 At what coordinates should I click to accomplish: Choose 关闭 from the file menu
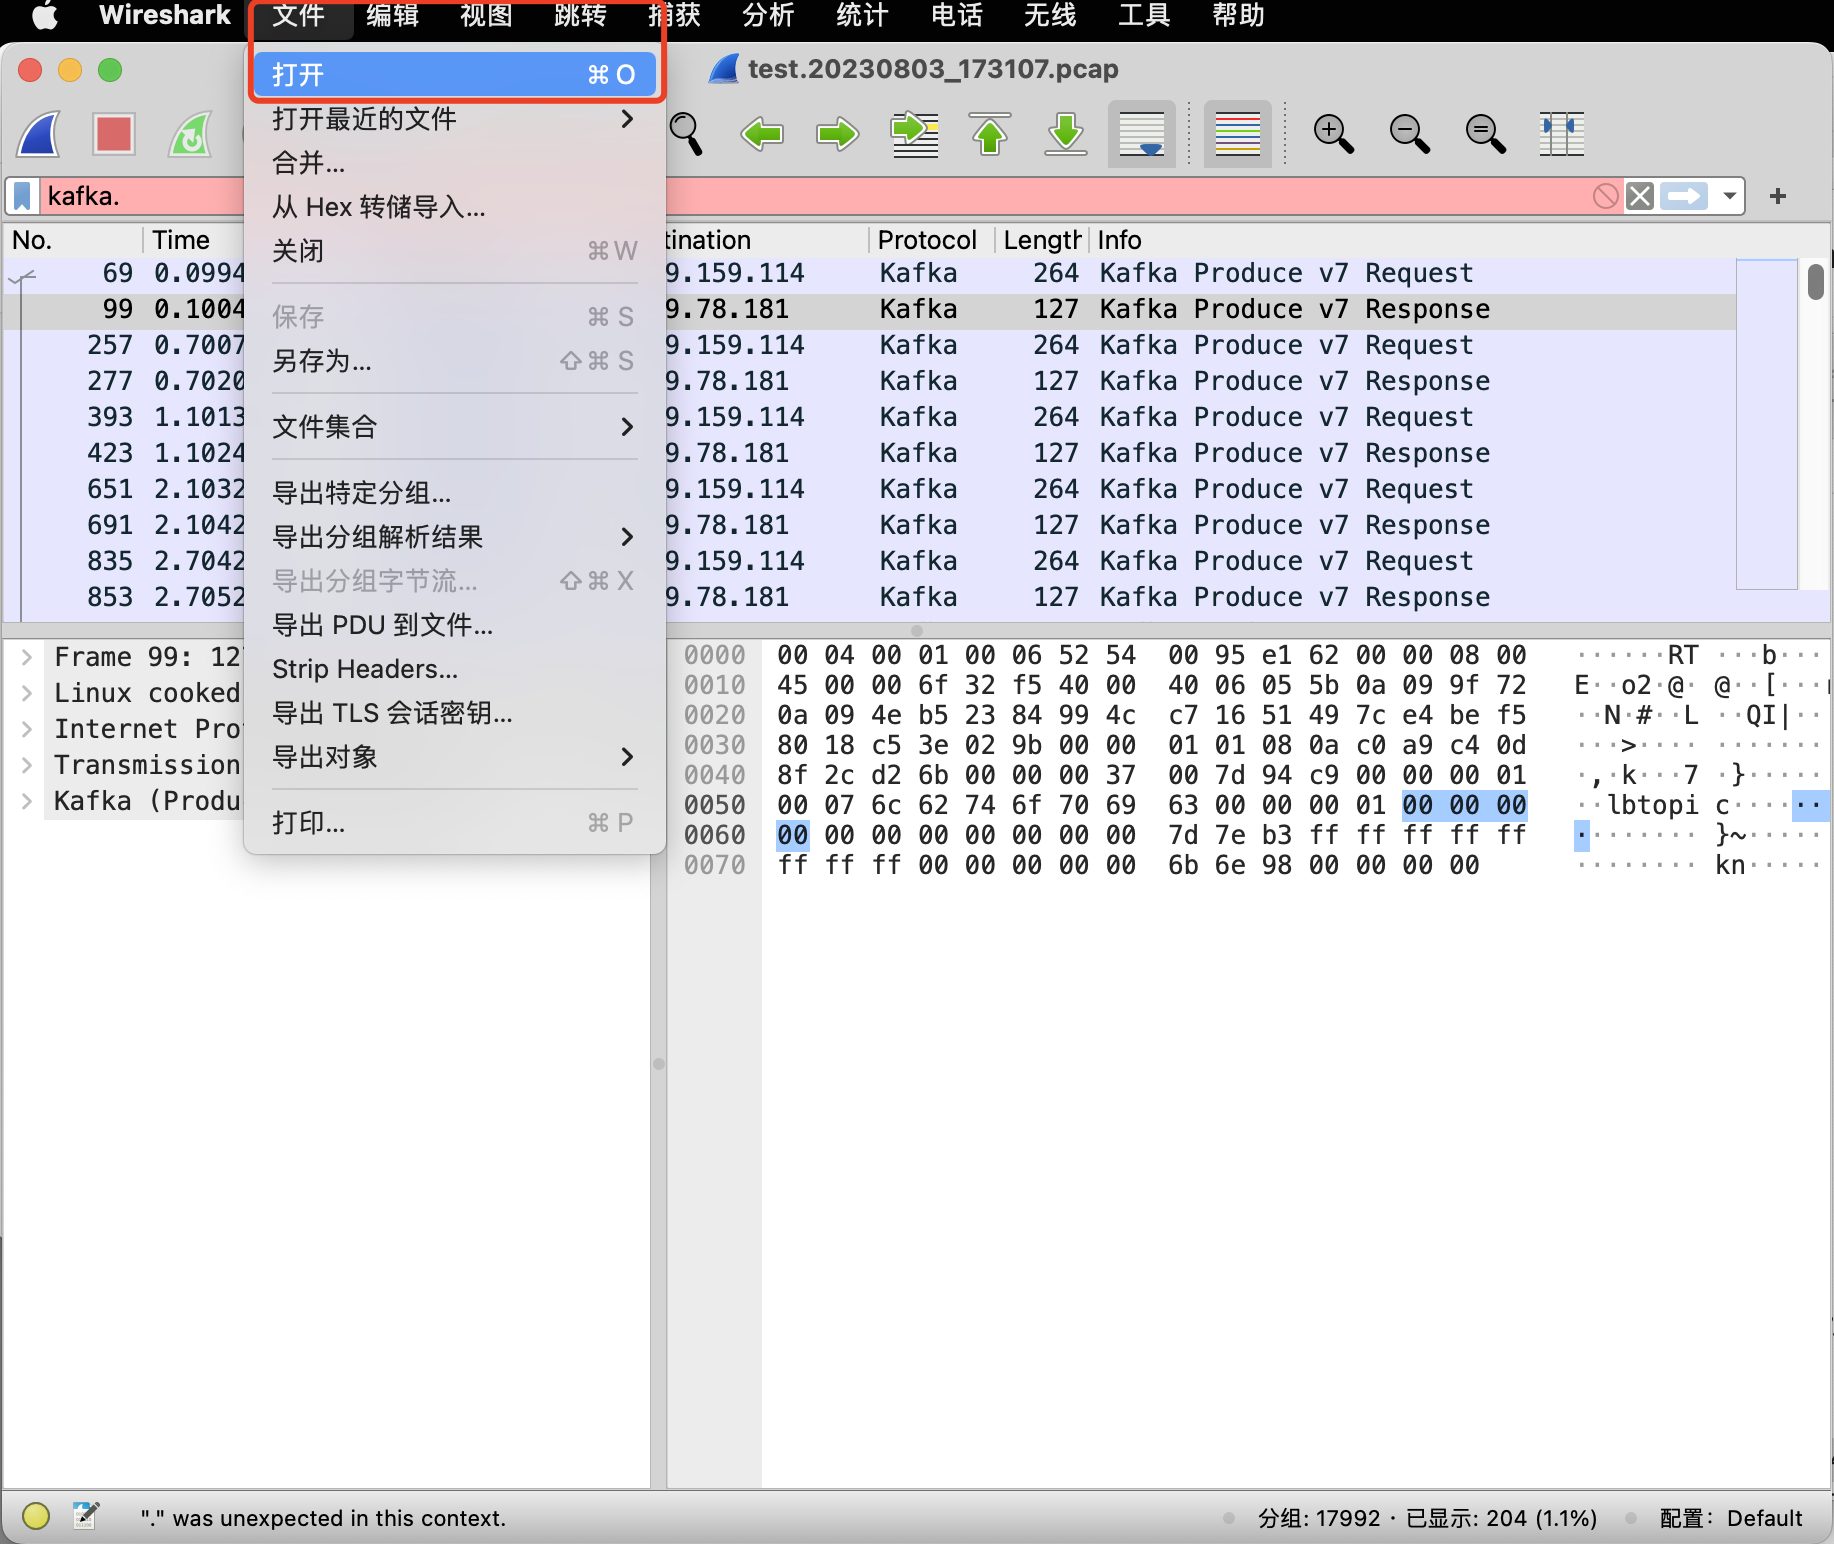point(455,251)
